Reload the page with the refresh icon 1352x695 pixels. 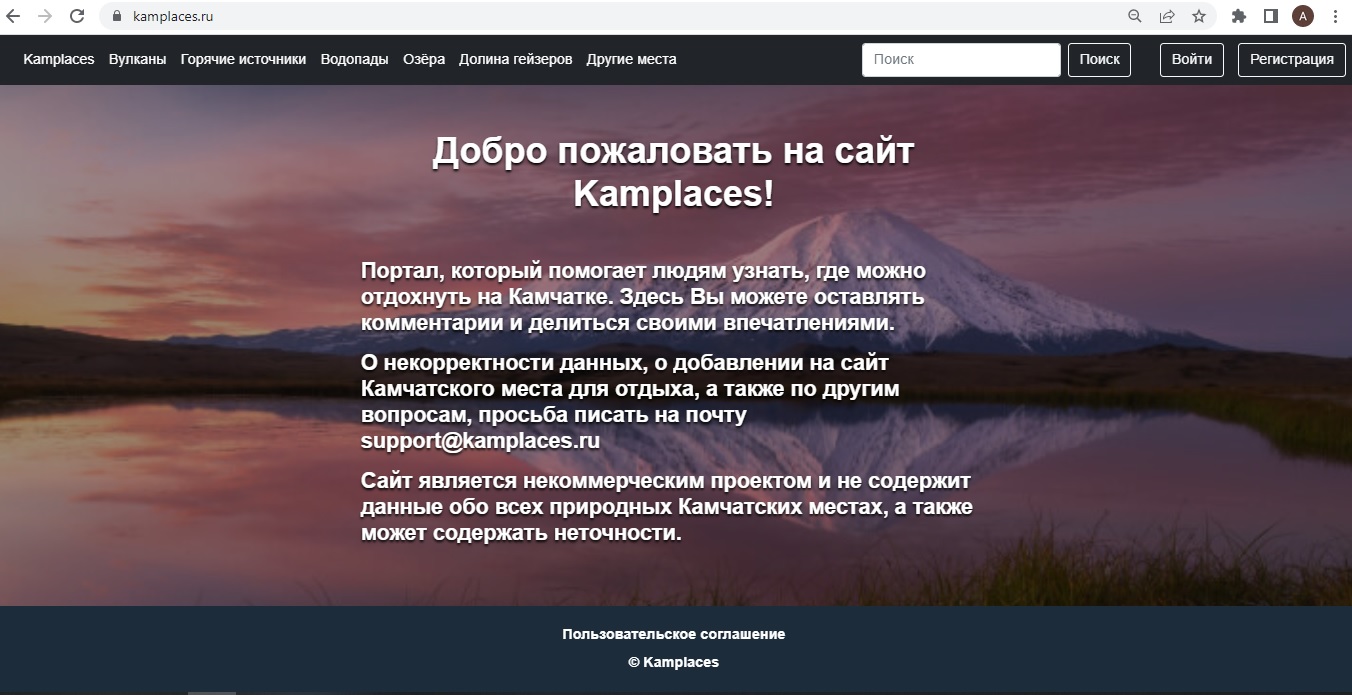77,16
